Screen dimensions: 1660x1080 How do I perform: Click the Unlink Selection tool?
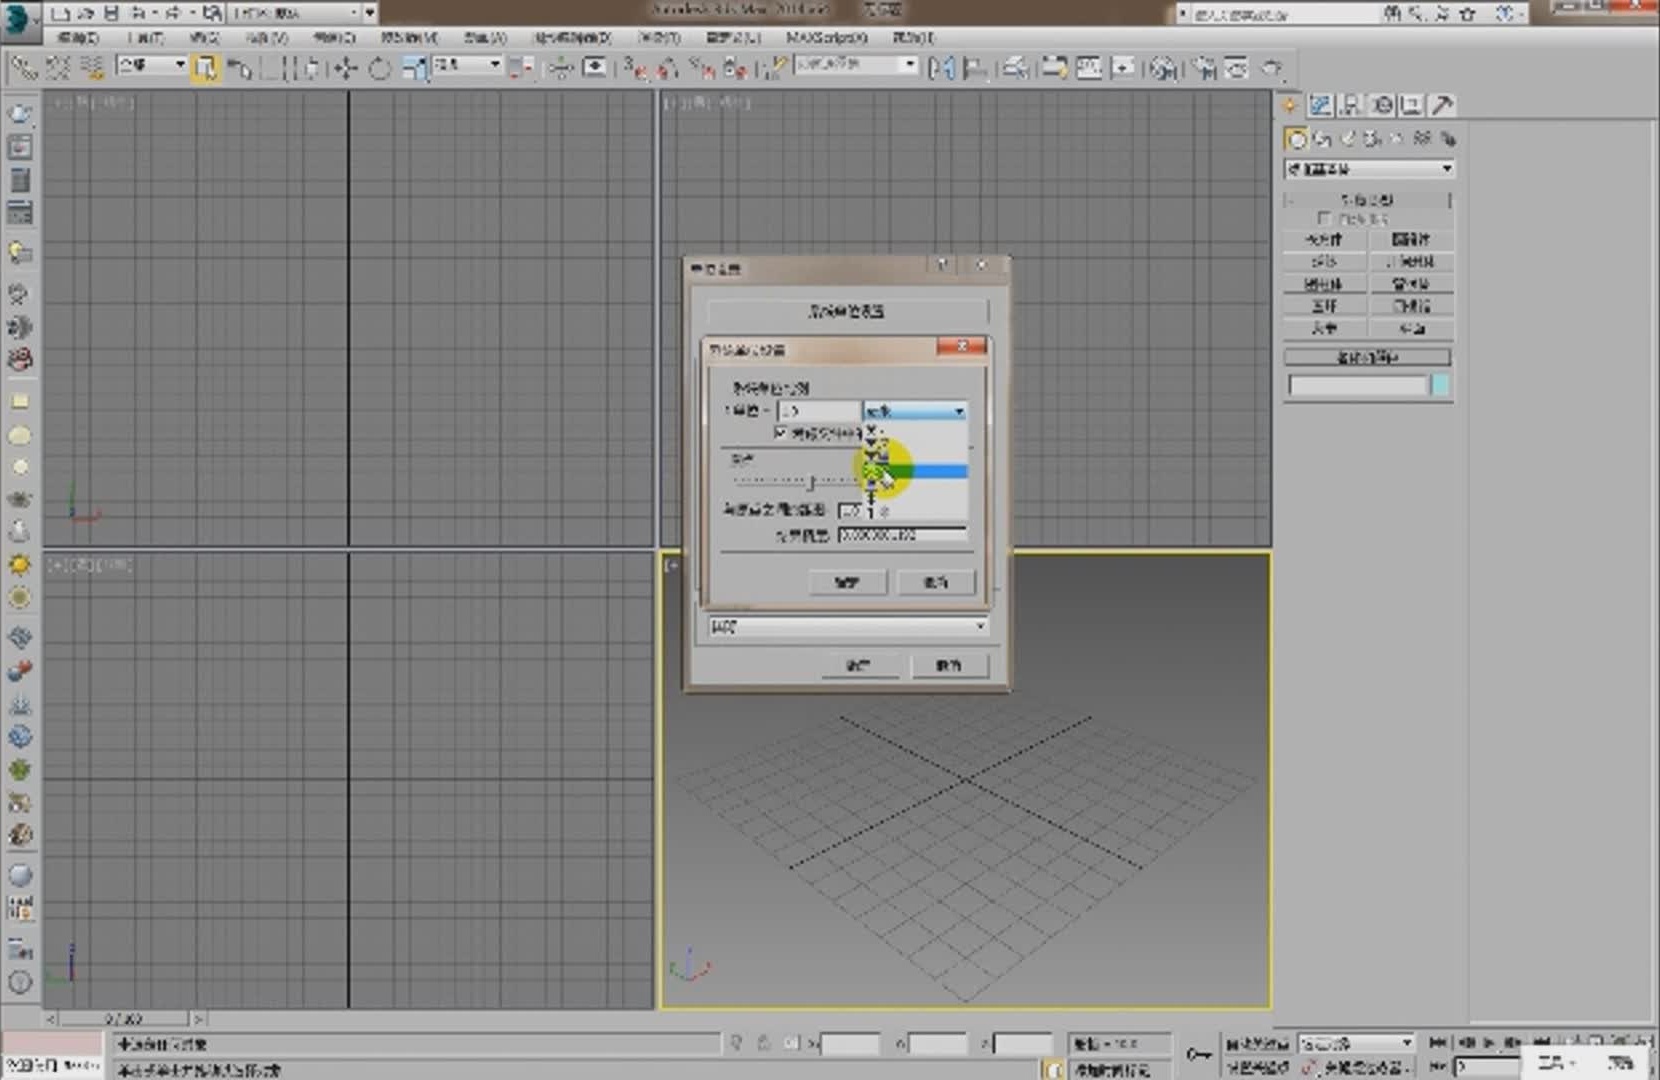[x=58, y=68]
